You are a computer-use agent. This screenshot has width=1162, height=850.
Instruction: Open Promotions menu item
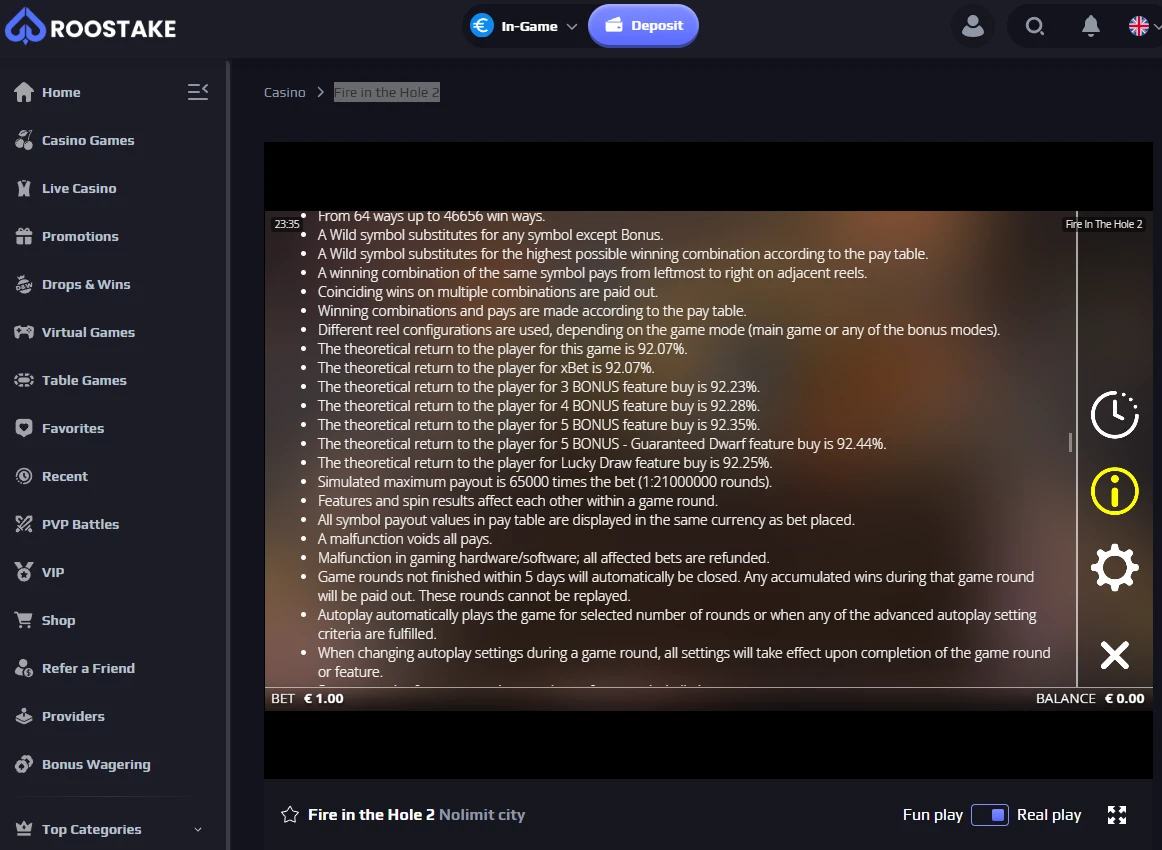(x=80, y=236)
